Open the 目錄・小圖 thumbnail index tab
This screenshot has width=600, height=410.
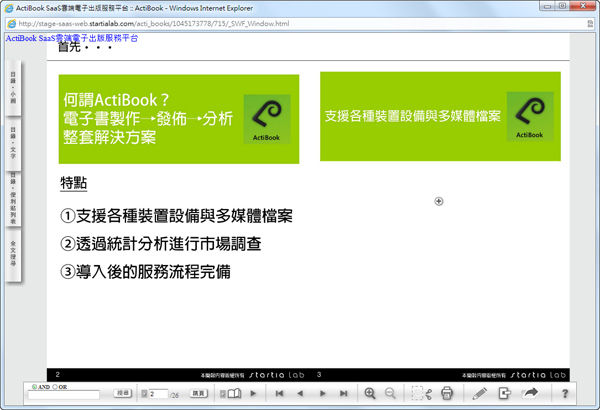pyautogui.click(x=13, y=88)
